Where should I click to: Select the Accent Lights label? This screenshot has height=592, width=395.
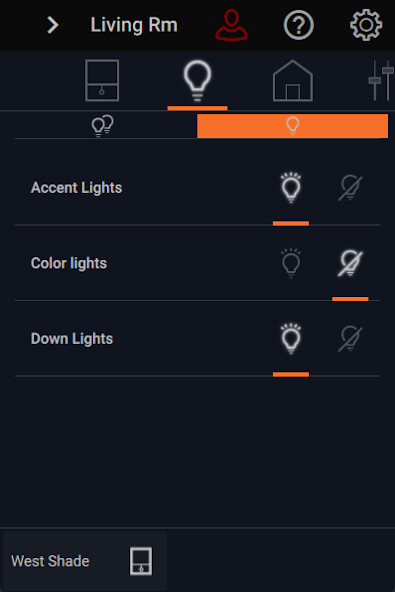pyautogui.click(x=76, y=188)
